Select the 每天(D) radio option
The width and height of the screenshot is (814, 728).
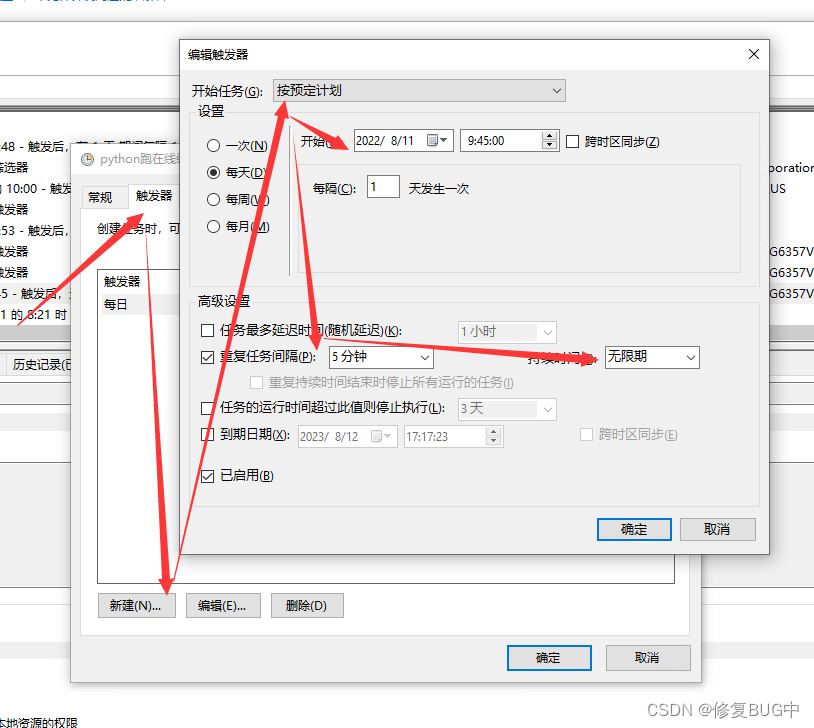coord(213,172)
